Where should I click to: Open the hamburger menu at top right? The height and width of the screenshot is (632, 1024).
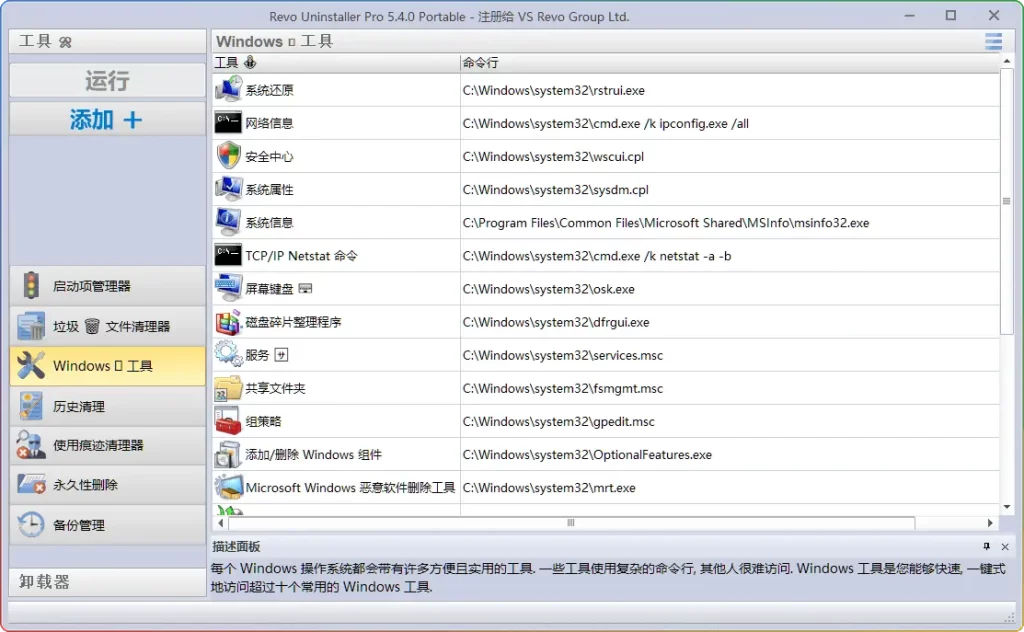[993, 41]
